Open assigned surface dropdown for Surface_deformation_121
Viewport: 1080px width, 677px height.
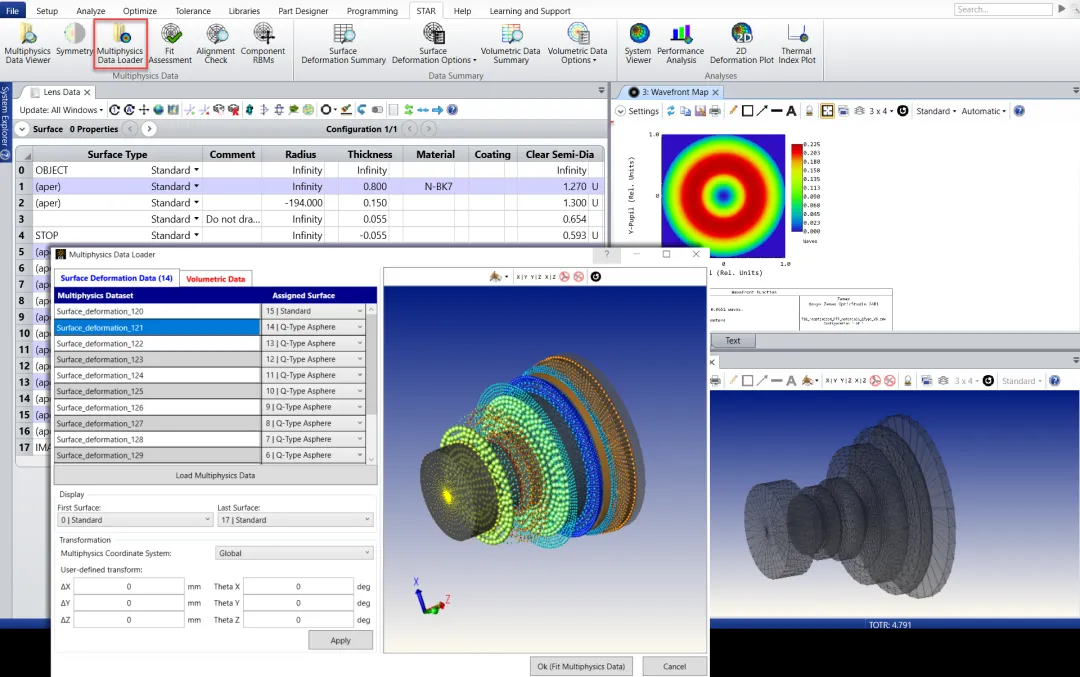point(314,327)
